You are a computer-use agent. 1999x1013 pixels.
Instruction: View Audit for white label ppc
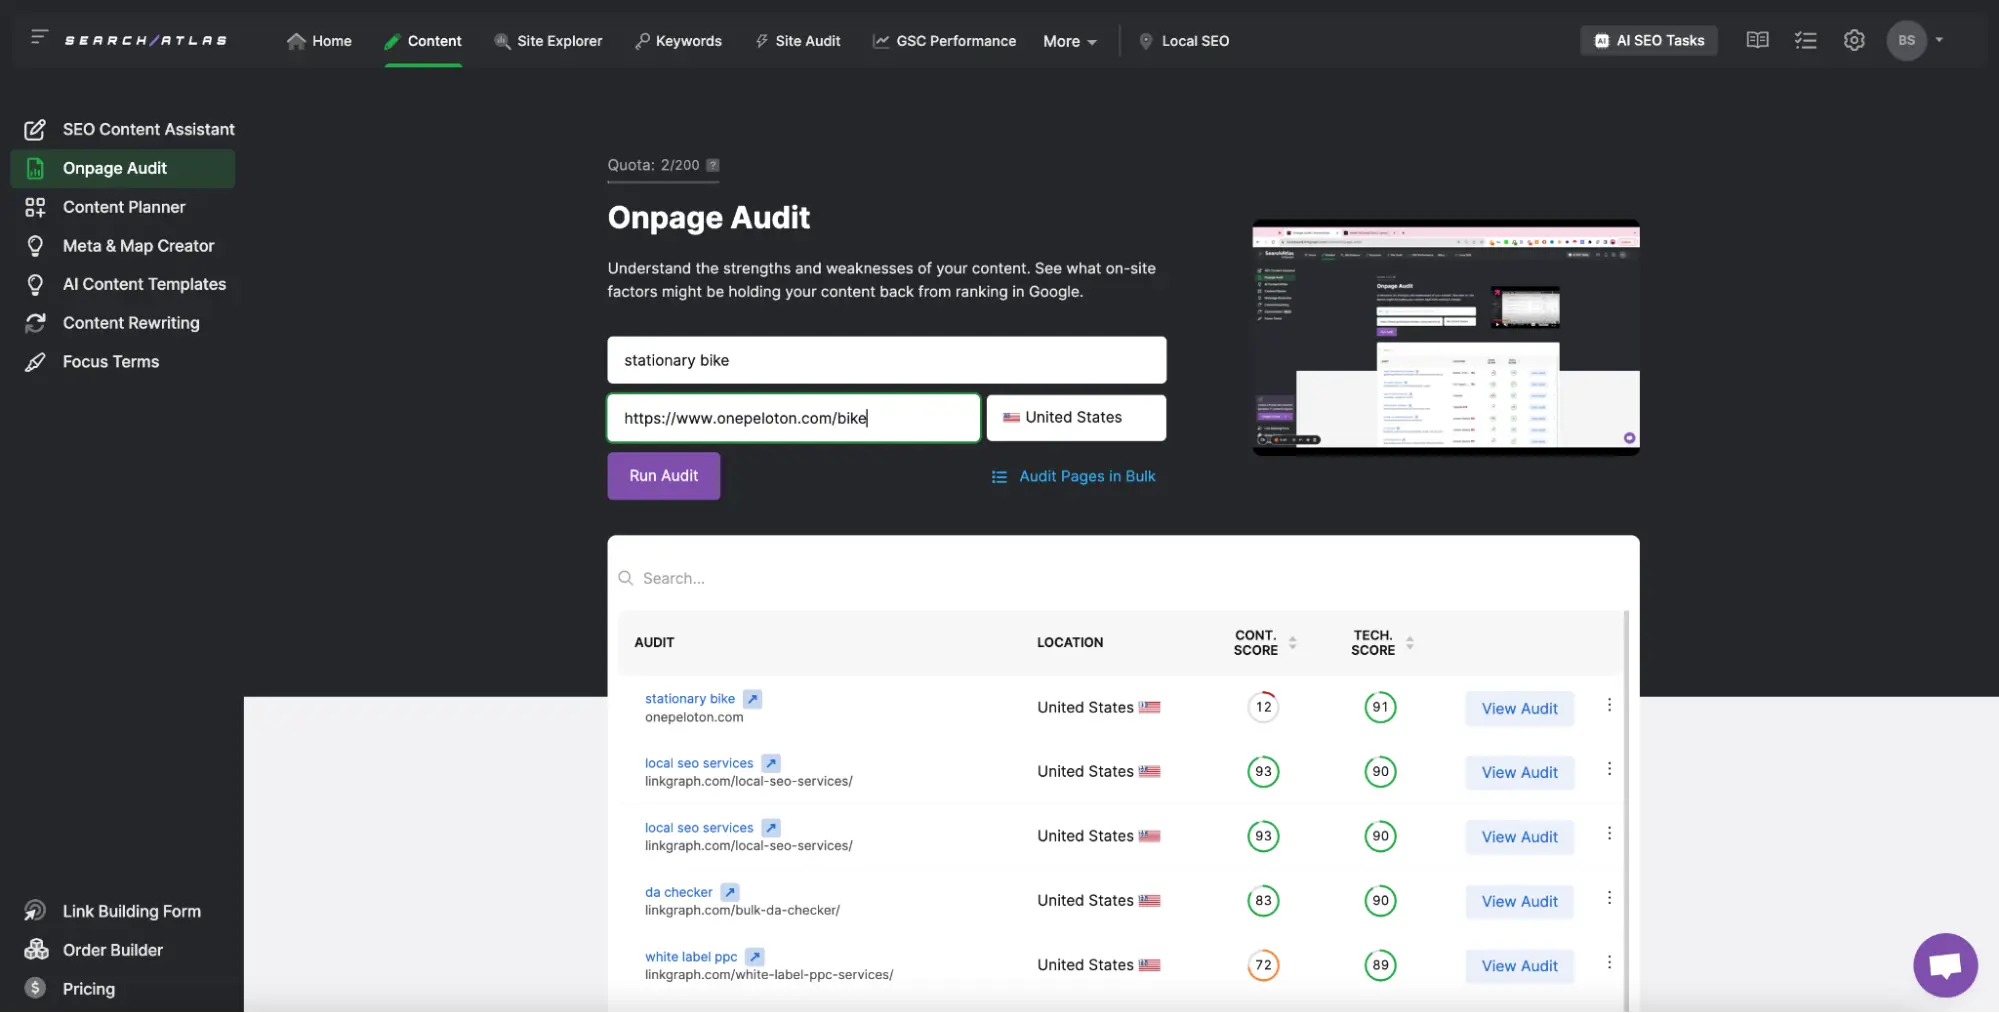pos(1519,965)
